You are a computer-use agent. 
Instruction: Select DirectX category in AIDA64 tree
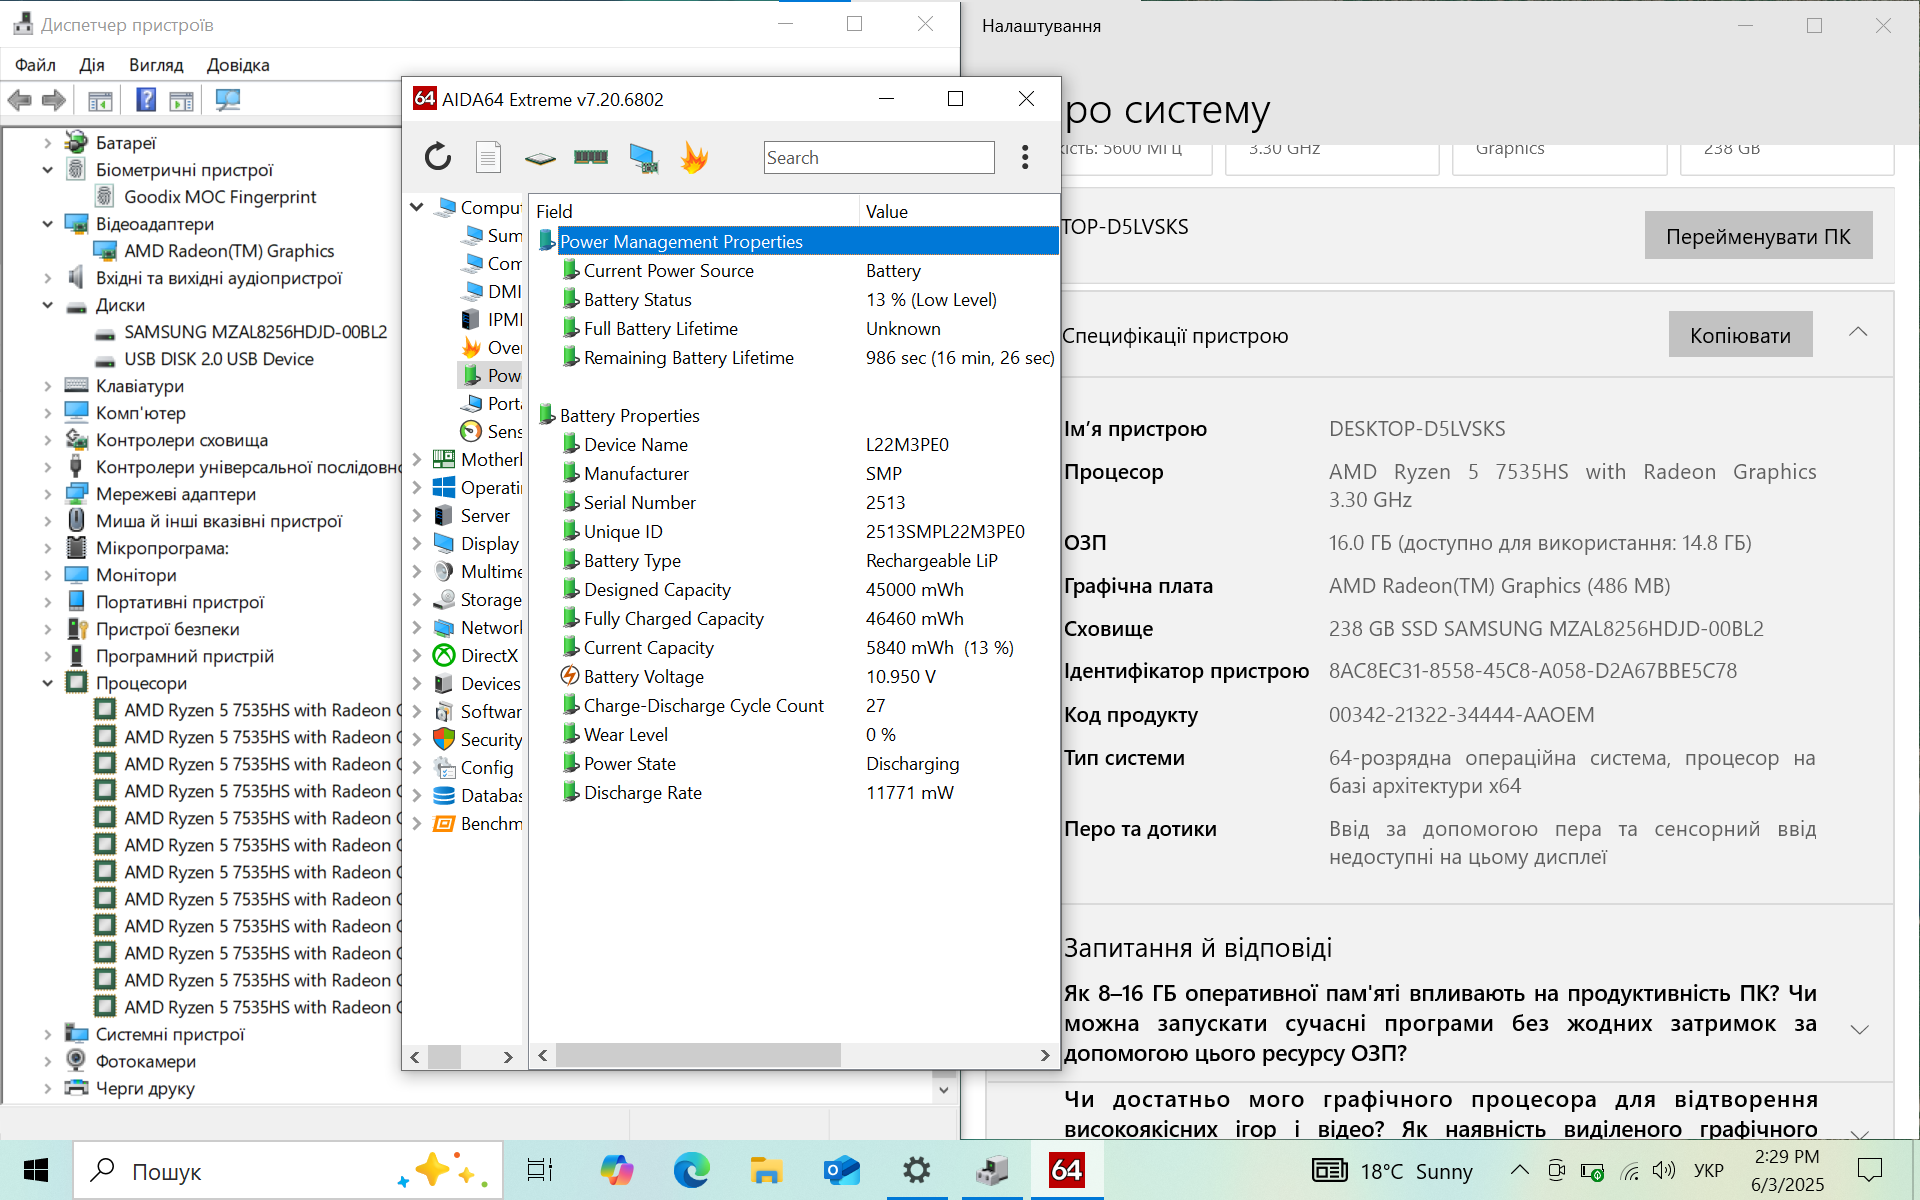click(477, 655)
